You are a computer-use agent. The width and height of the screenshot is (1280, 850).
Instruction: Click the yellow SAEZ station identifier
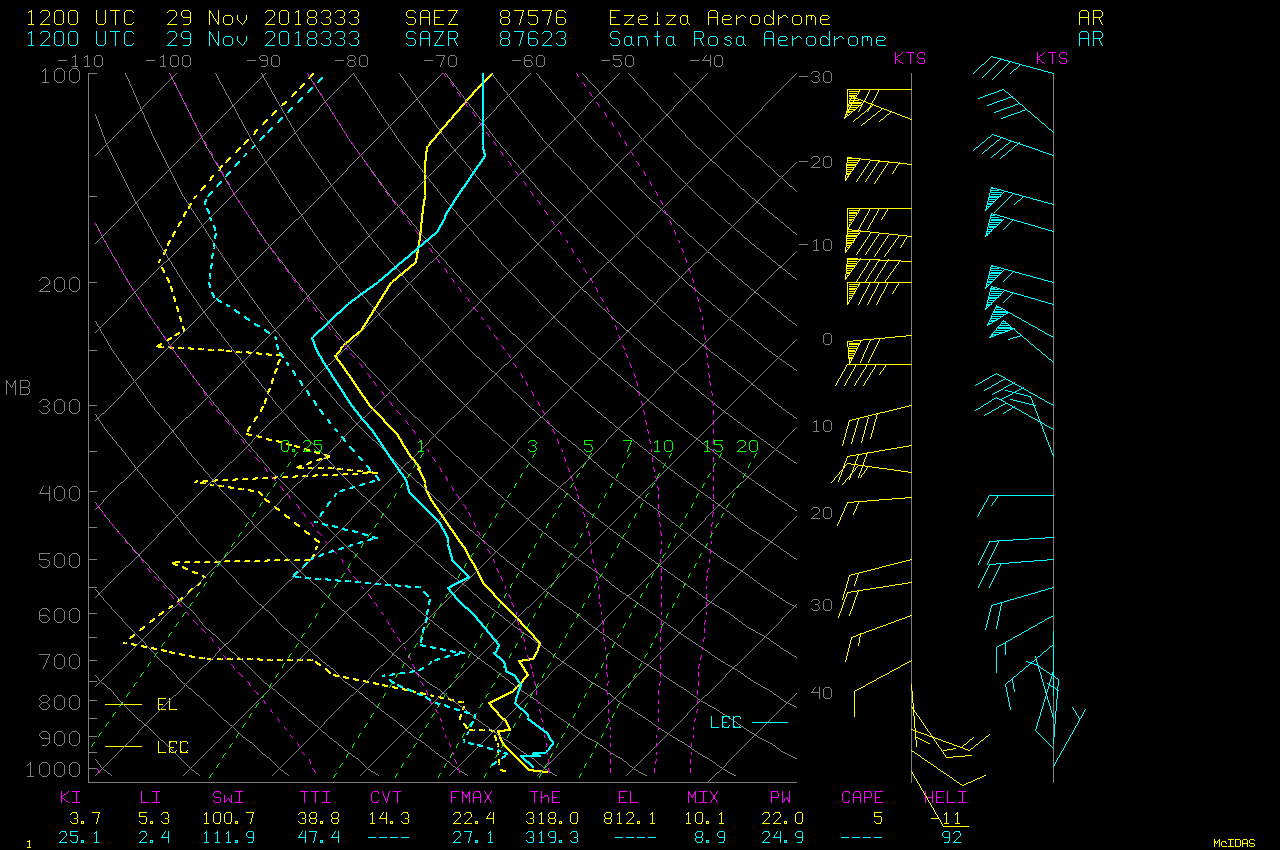[x=433, y=19]
